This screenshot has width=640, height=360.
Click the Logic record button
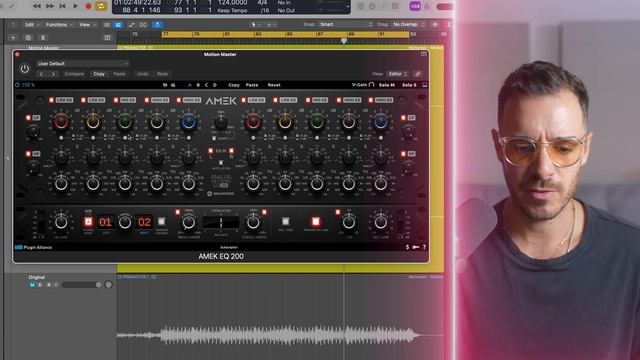(x=88, y=6)
